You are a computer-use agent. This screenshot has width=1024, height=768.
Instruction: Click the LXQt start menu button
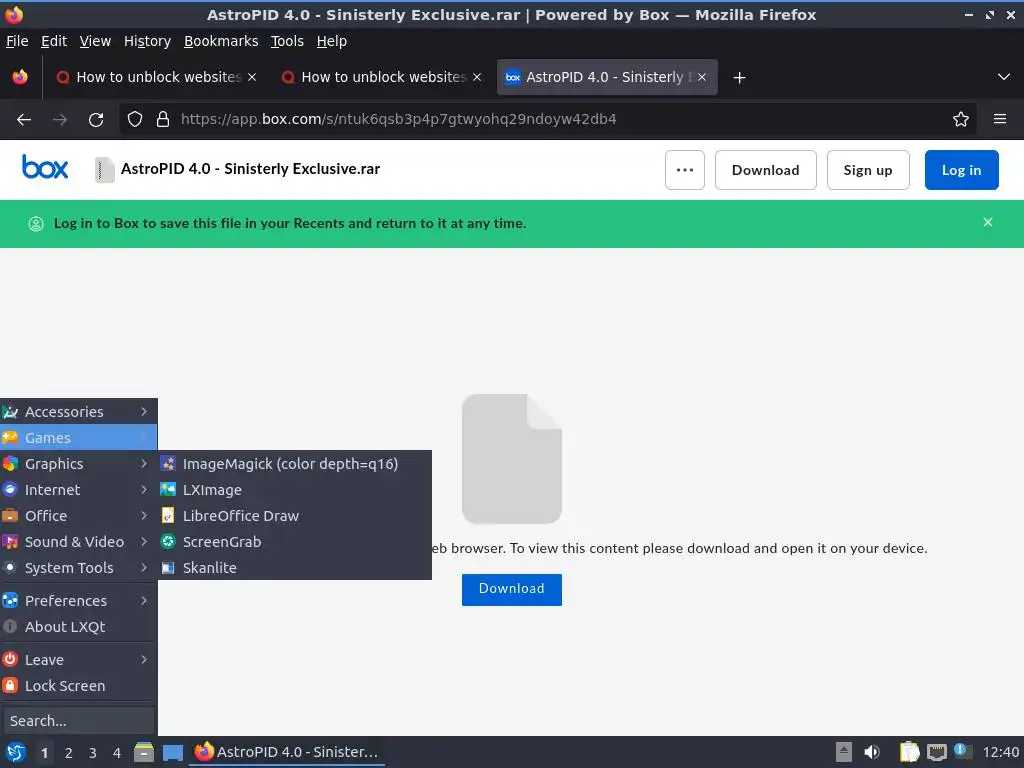click(x=16, y=752)
